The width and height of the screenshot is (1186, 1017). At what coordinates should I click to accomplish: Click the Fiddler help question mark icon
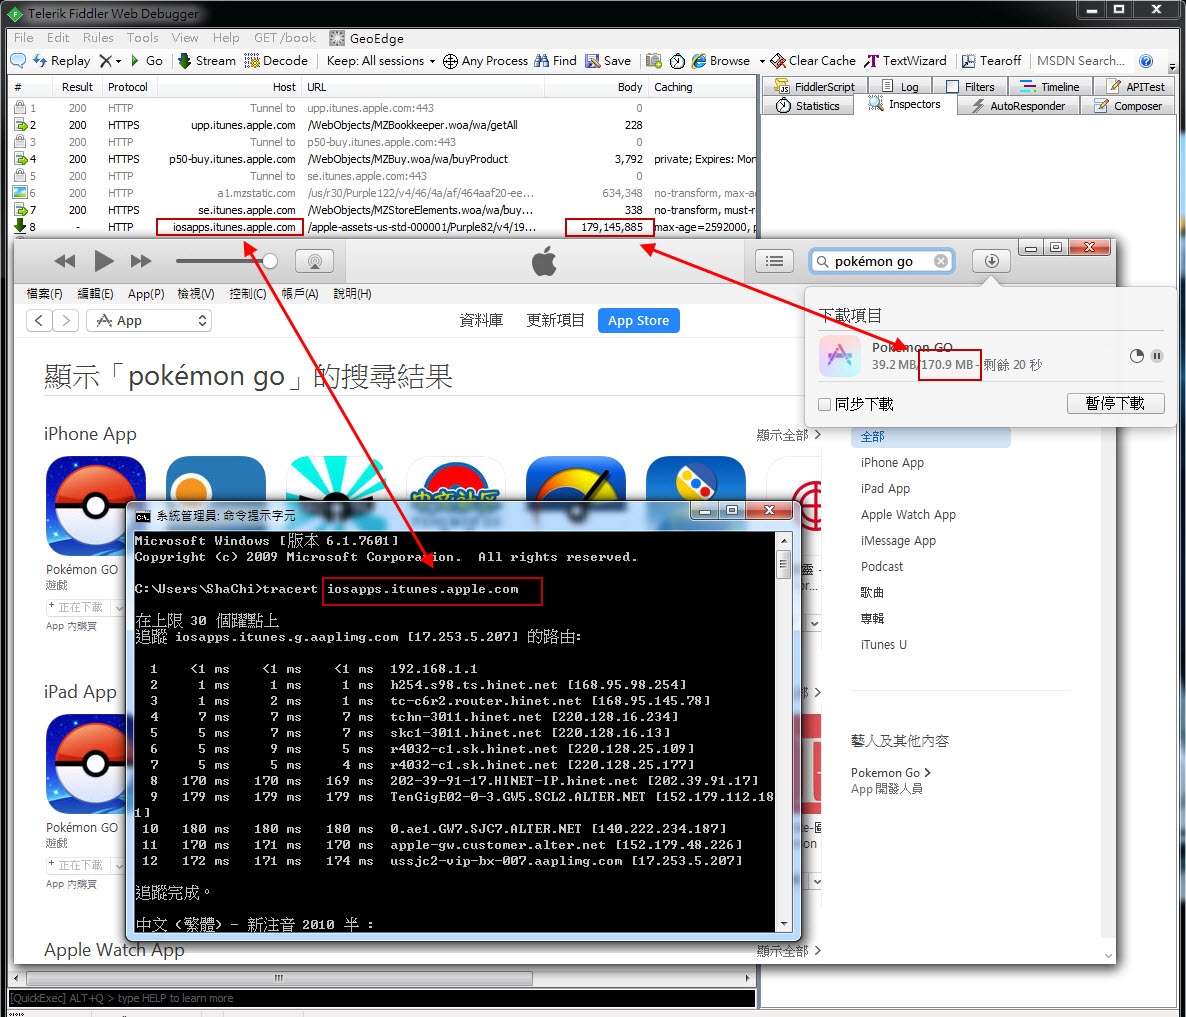tap(1146, 60)
